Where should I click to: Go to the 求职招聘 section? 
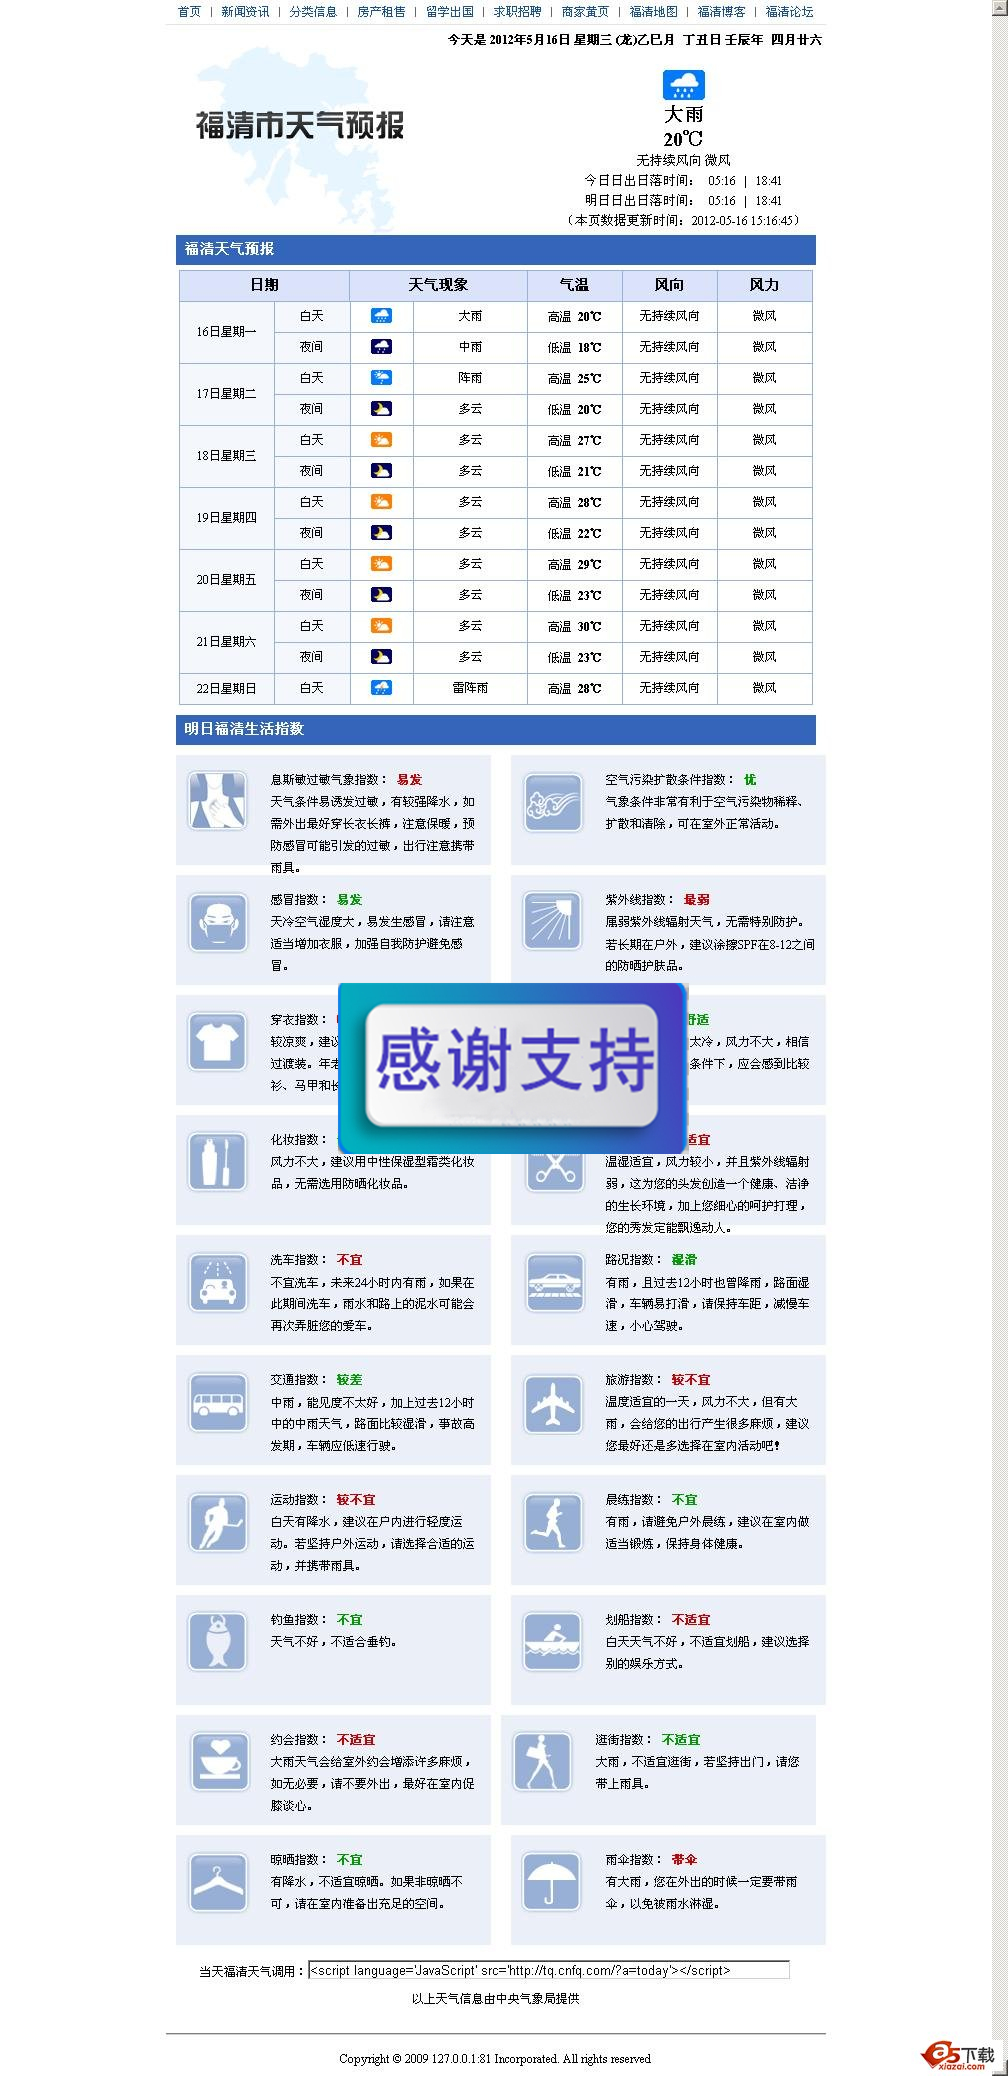pos(517,12)
